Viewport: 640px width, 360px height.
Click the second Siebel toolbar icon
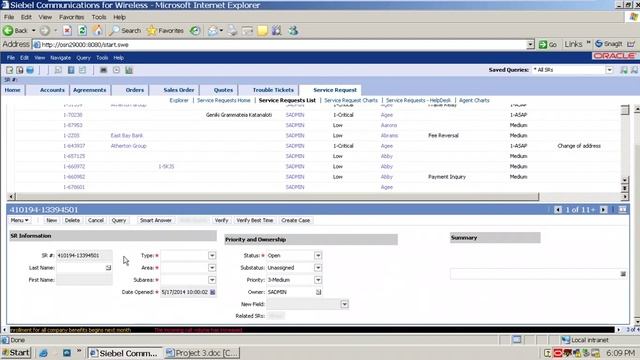pos(20,70)
